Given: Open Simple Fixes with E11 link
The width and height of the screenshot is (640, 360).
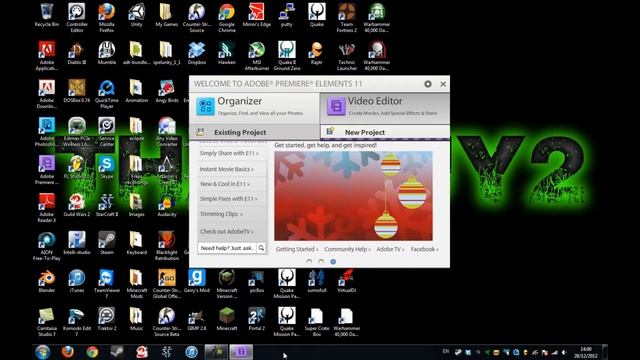Looking at the screenshot, I should 229,199.
